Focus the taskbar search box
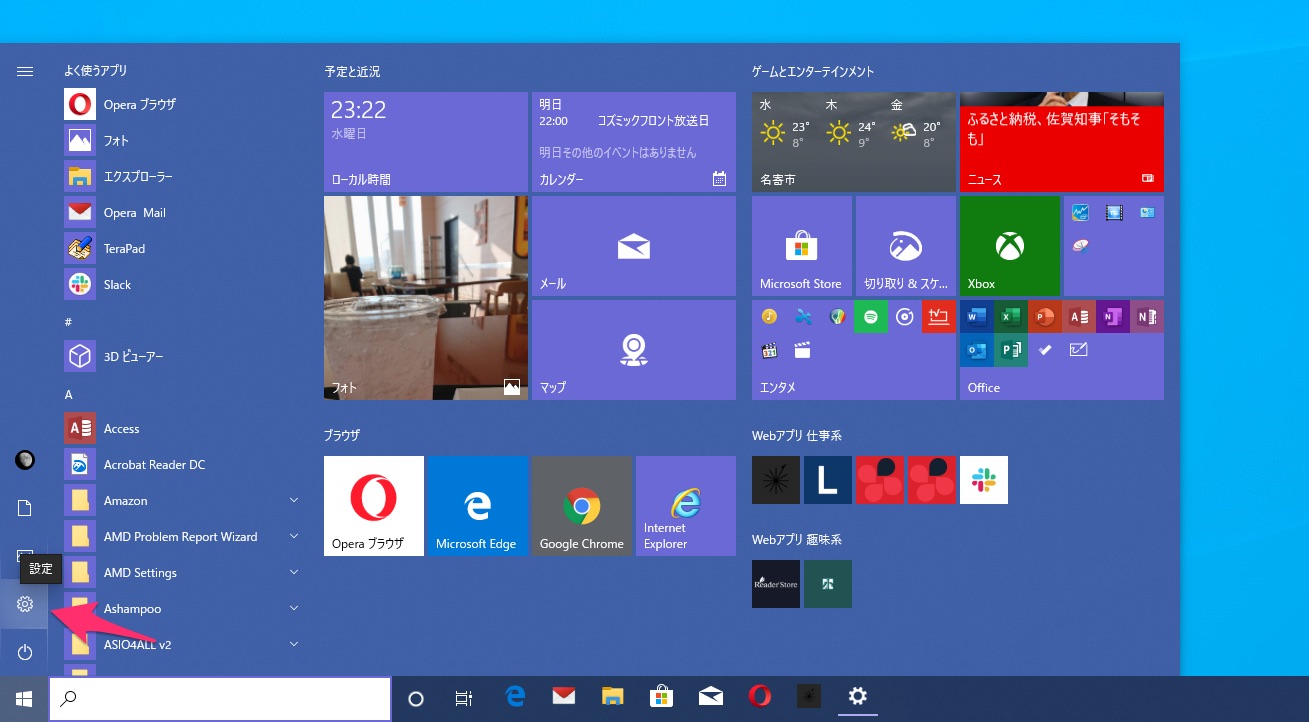The image size is (1309, 722). 220,699
